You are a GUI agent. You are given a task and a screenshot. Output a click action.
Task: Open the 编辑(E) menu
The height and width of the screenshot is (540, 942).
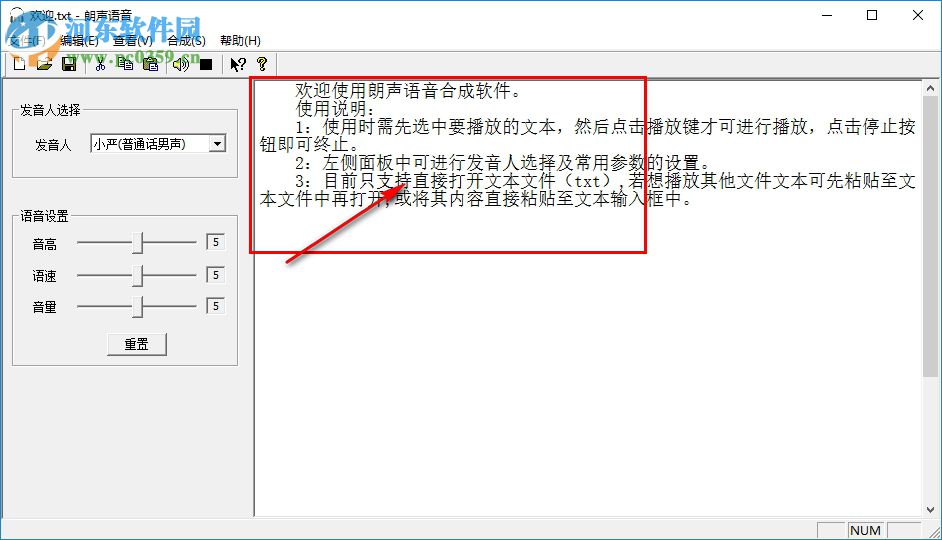point(79,41)
